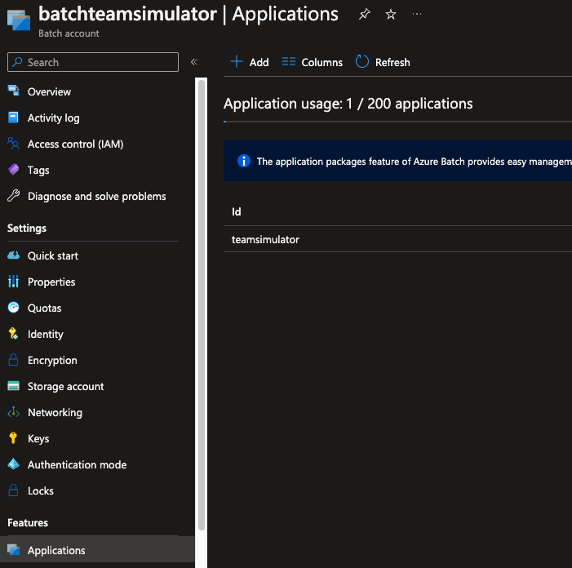Sort by the Id column header

click(x=236, y=212)
